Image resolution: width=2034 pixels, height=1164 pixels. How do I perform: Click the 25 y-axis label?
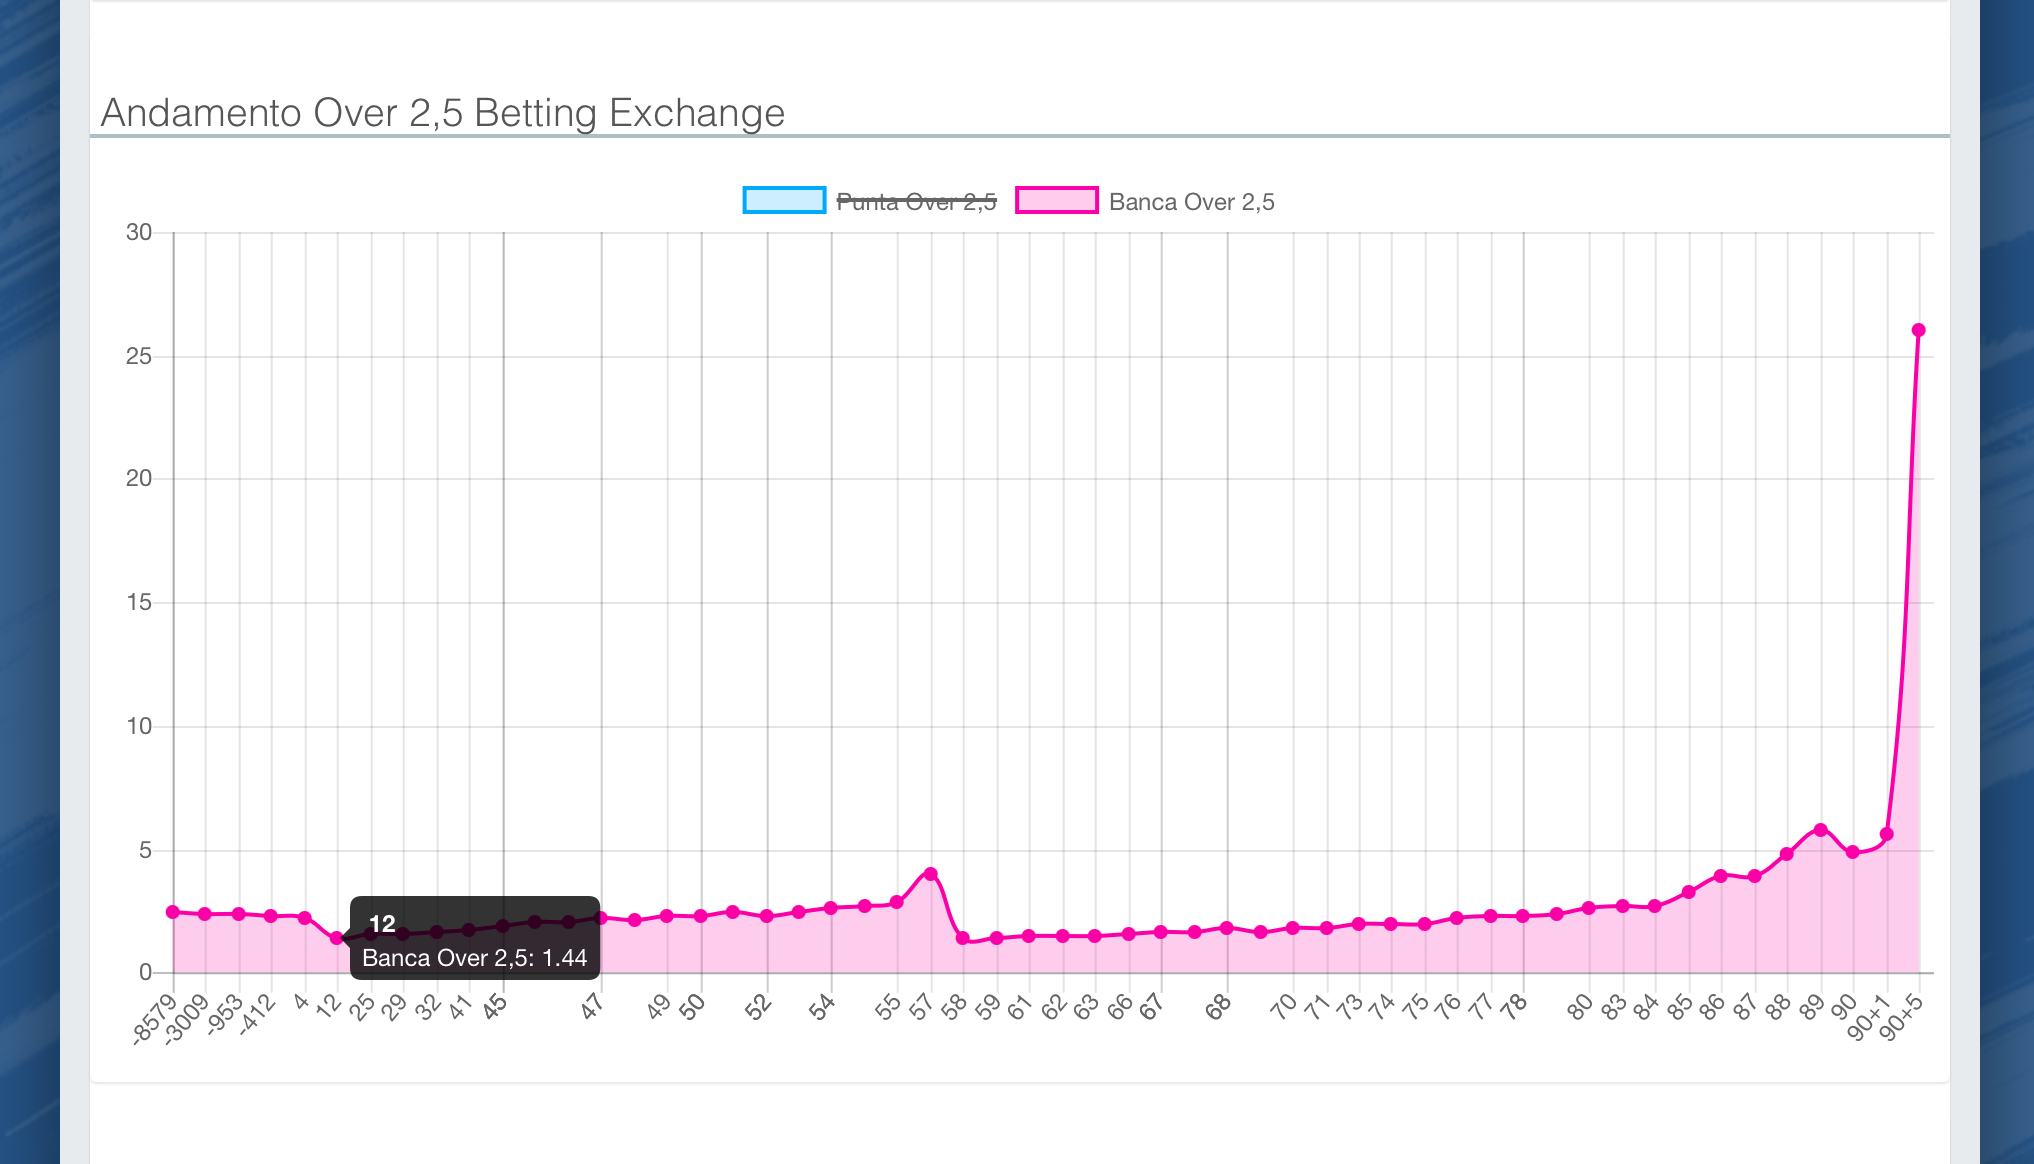[x=139, y=356]
